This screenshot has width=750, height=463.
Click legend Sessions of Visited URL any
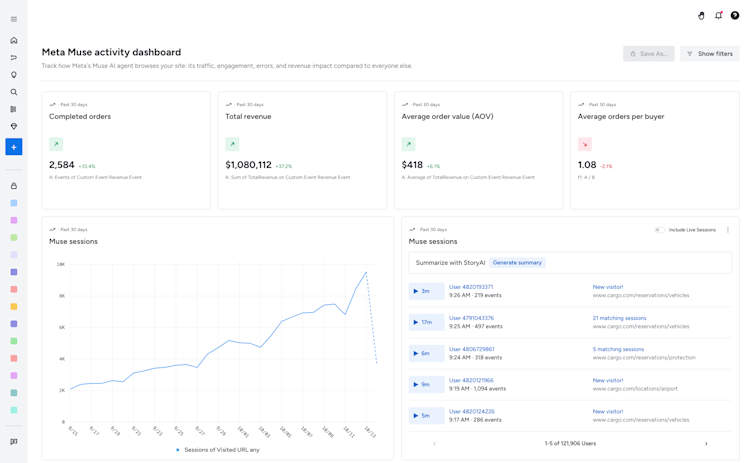coord(218,450)
